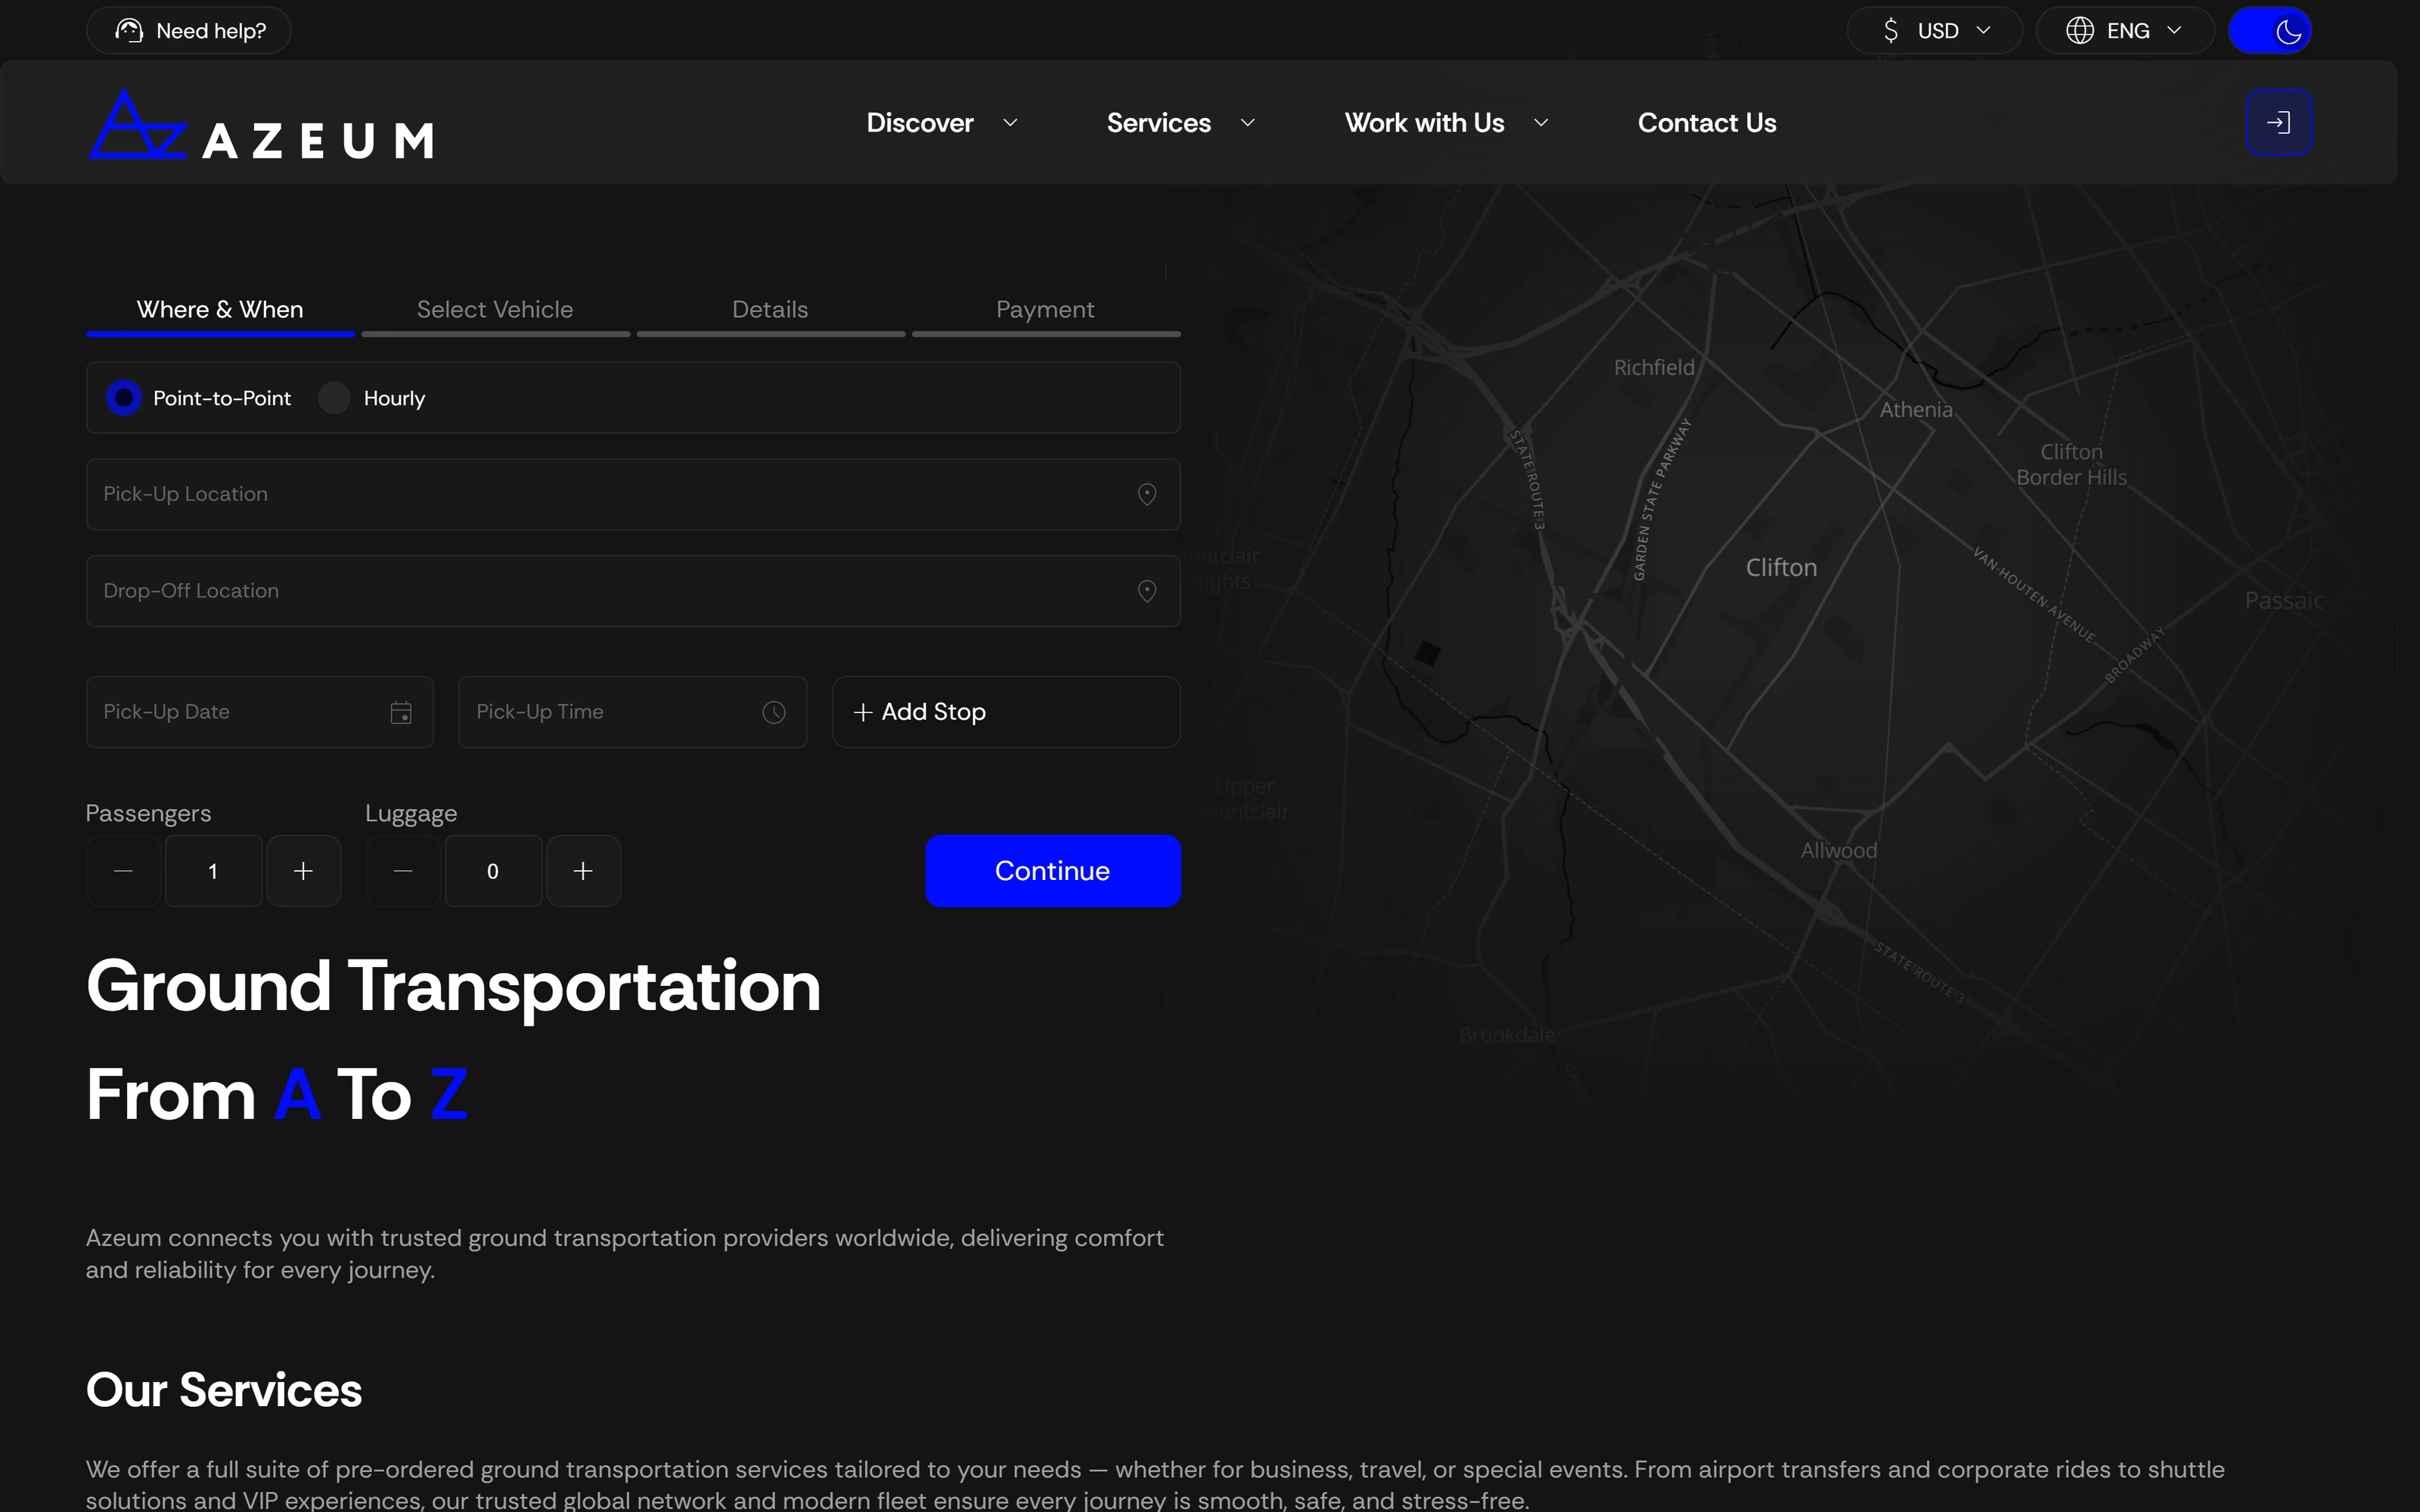Open the USD currency dropdown

[x=1934, y=31]
